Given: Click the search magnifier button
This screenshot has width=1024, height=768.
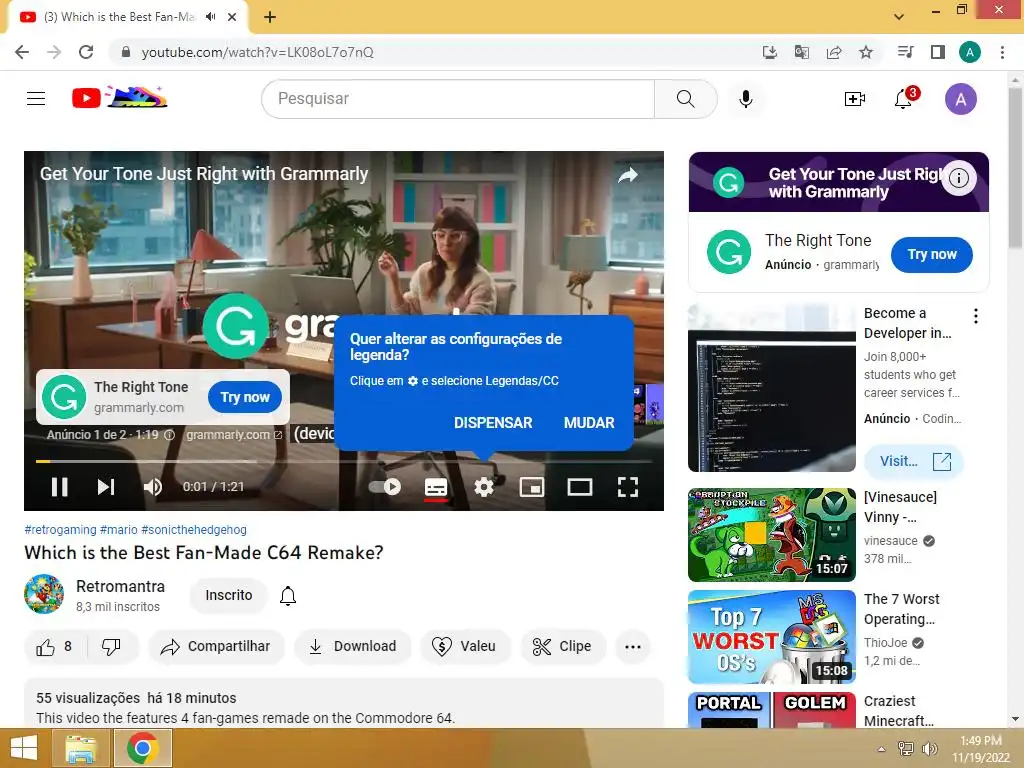Looking at the screenshot, I should click(685, 99).
